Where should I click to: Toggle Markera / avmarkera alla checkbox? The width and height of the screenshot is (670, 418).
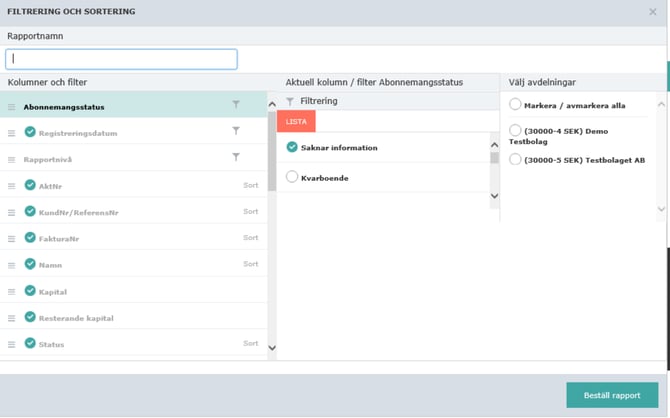(515, 105)
